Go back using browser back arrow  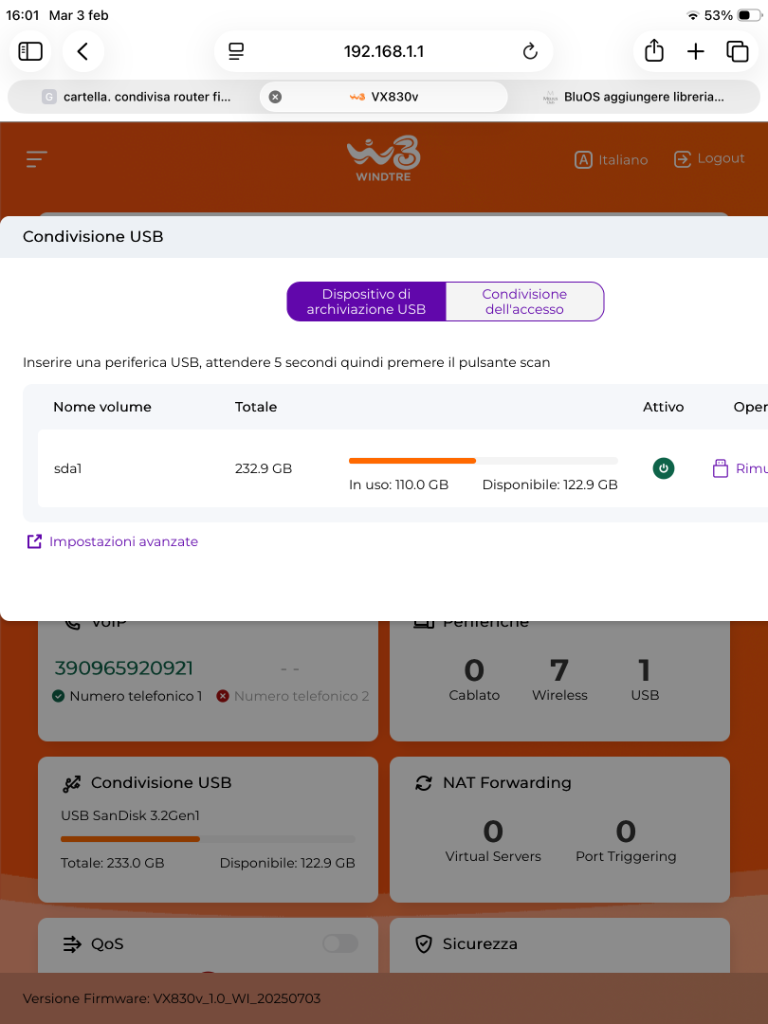click(83, 51)
